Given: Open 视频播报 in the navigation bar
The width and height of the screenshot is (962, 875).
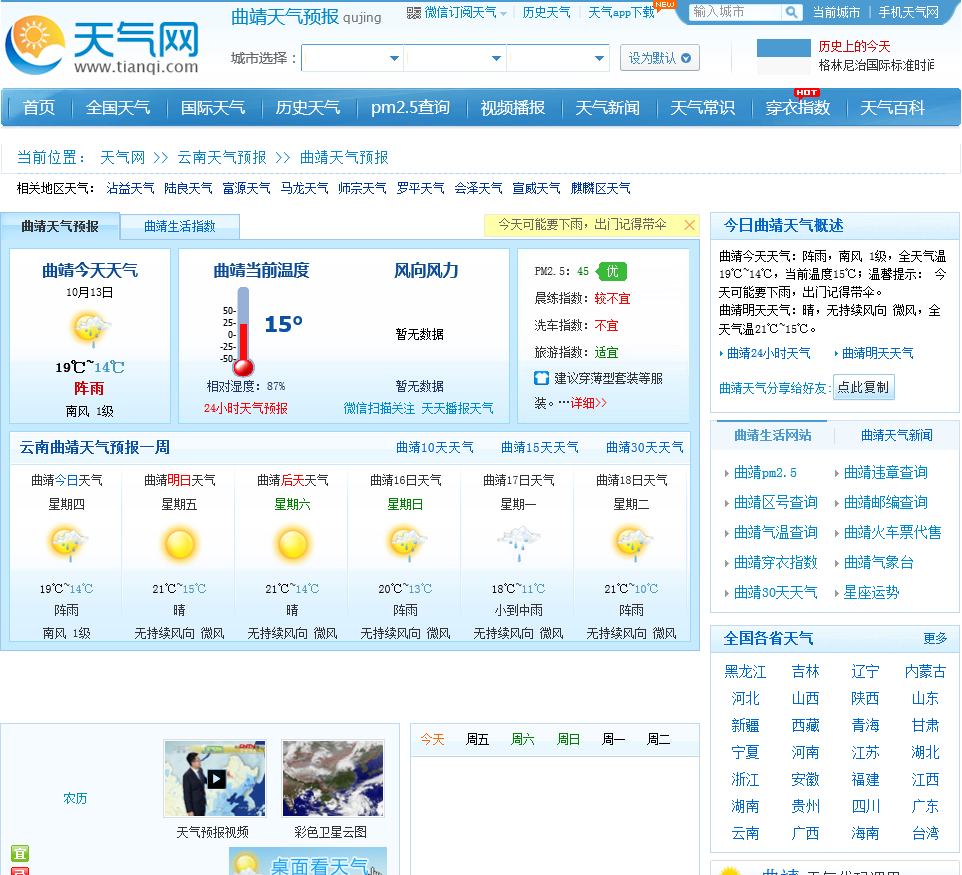Looking at the screenshot, I should coord(512,108).
